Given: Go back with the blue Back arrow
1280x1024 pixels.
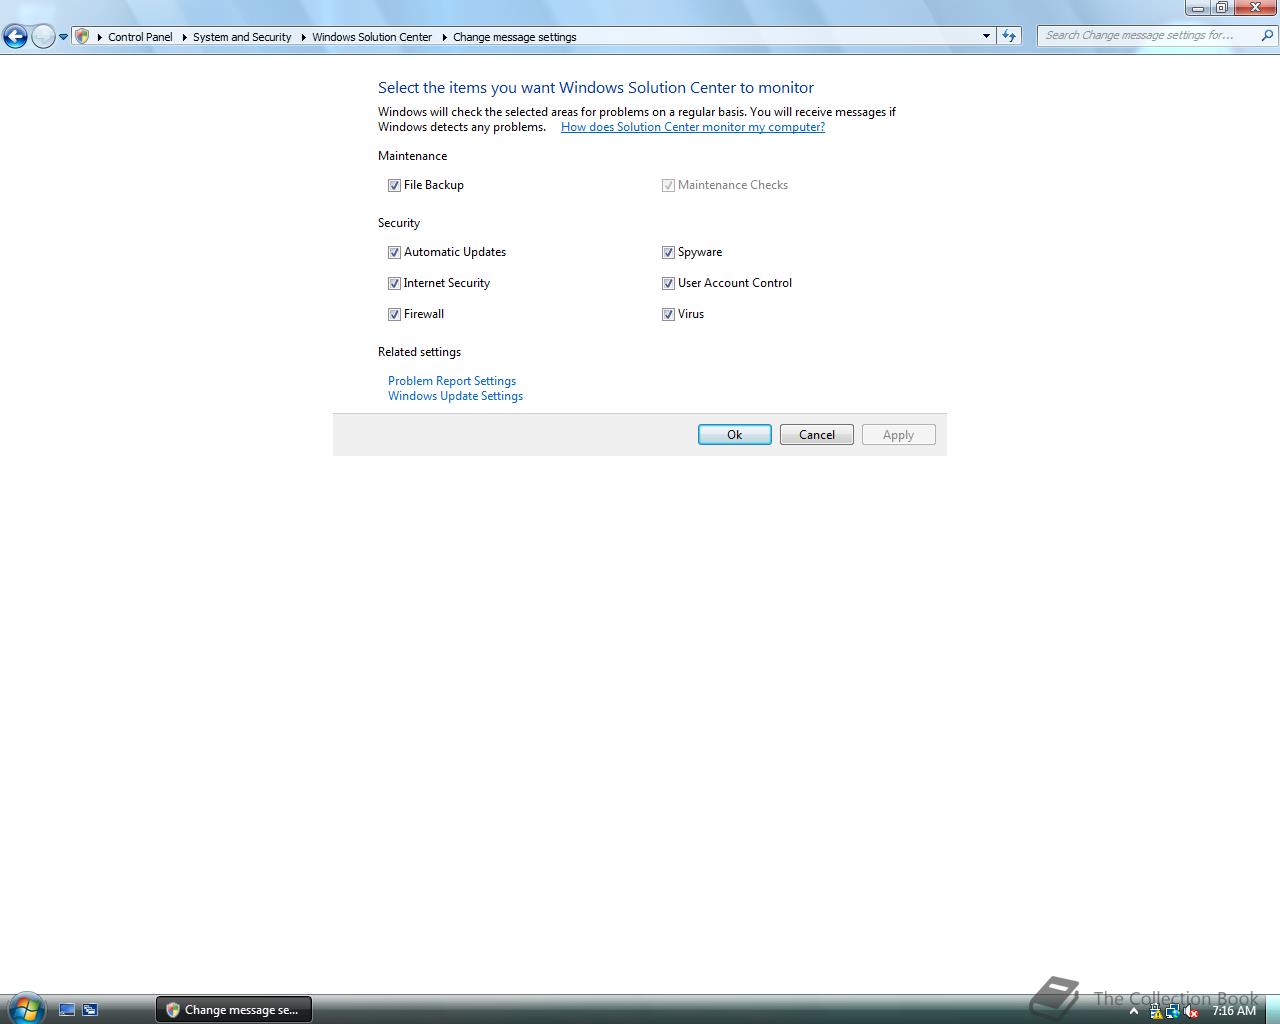Looking at the screenshot, I should pyautogui.click(x=15, y=37).
